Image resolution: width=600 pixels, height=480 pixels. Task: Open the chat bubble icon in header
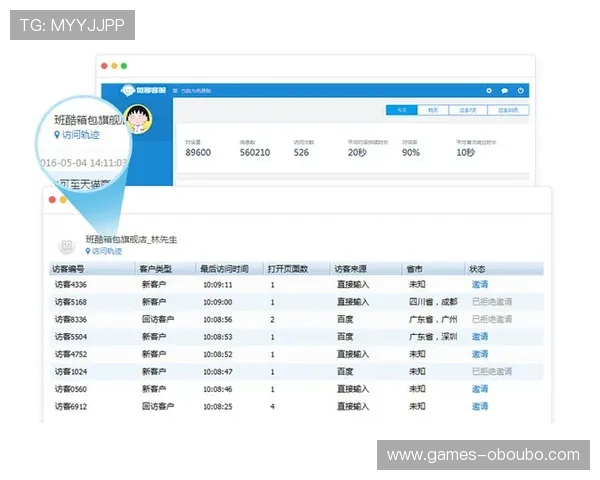[504, 91]
